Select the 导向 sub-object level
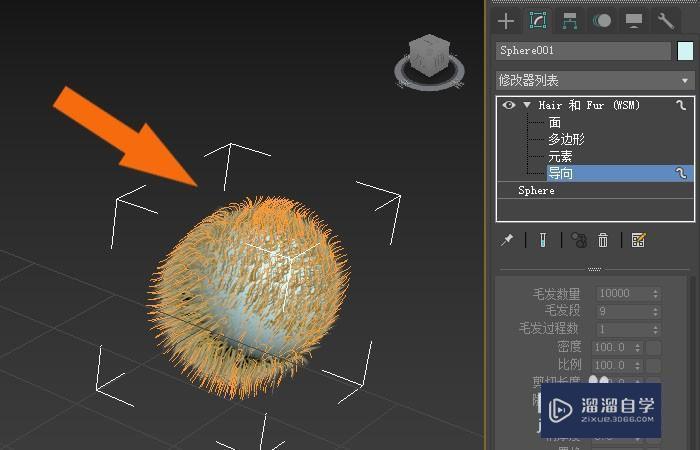Viewport: 700px width, 450px height. coord(620,173)
